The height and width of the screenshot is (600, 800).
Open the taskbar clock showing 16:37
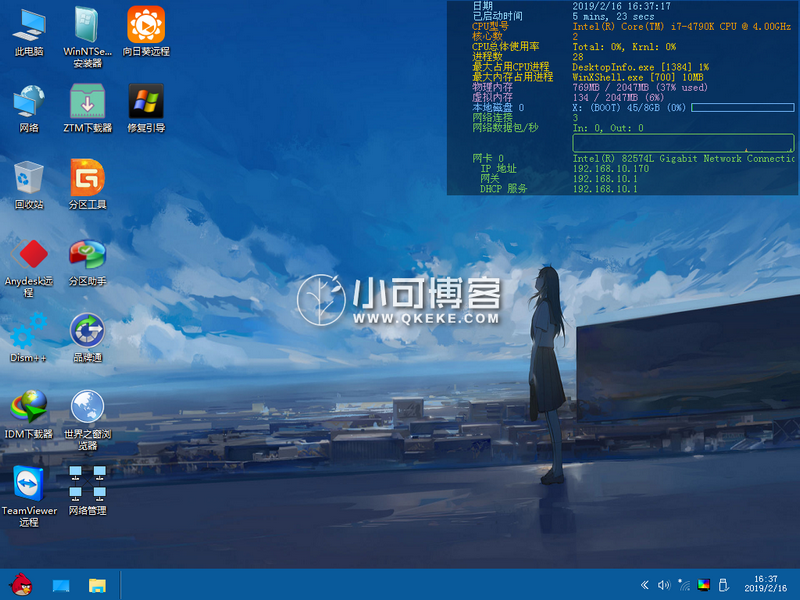point(765,584)
